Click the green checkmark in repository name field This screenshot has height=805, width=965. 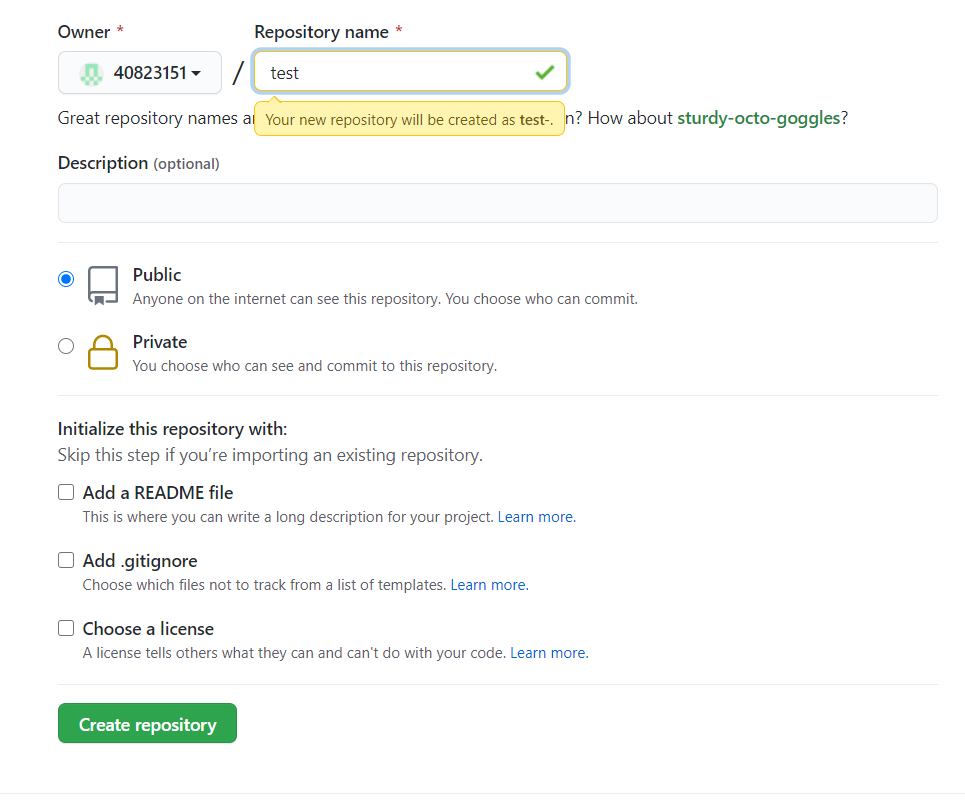click(x=544, y=72)
